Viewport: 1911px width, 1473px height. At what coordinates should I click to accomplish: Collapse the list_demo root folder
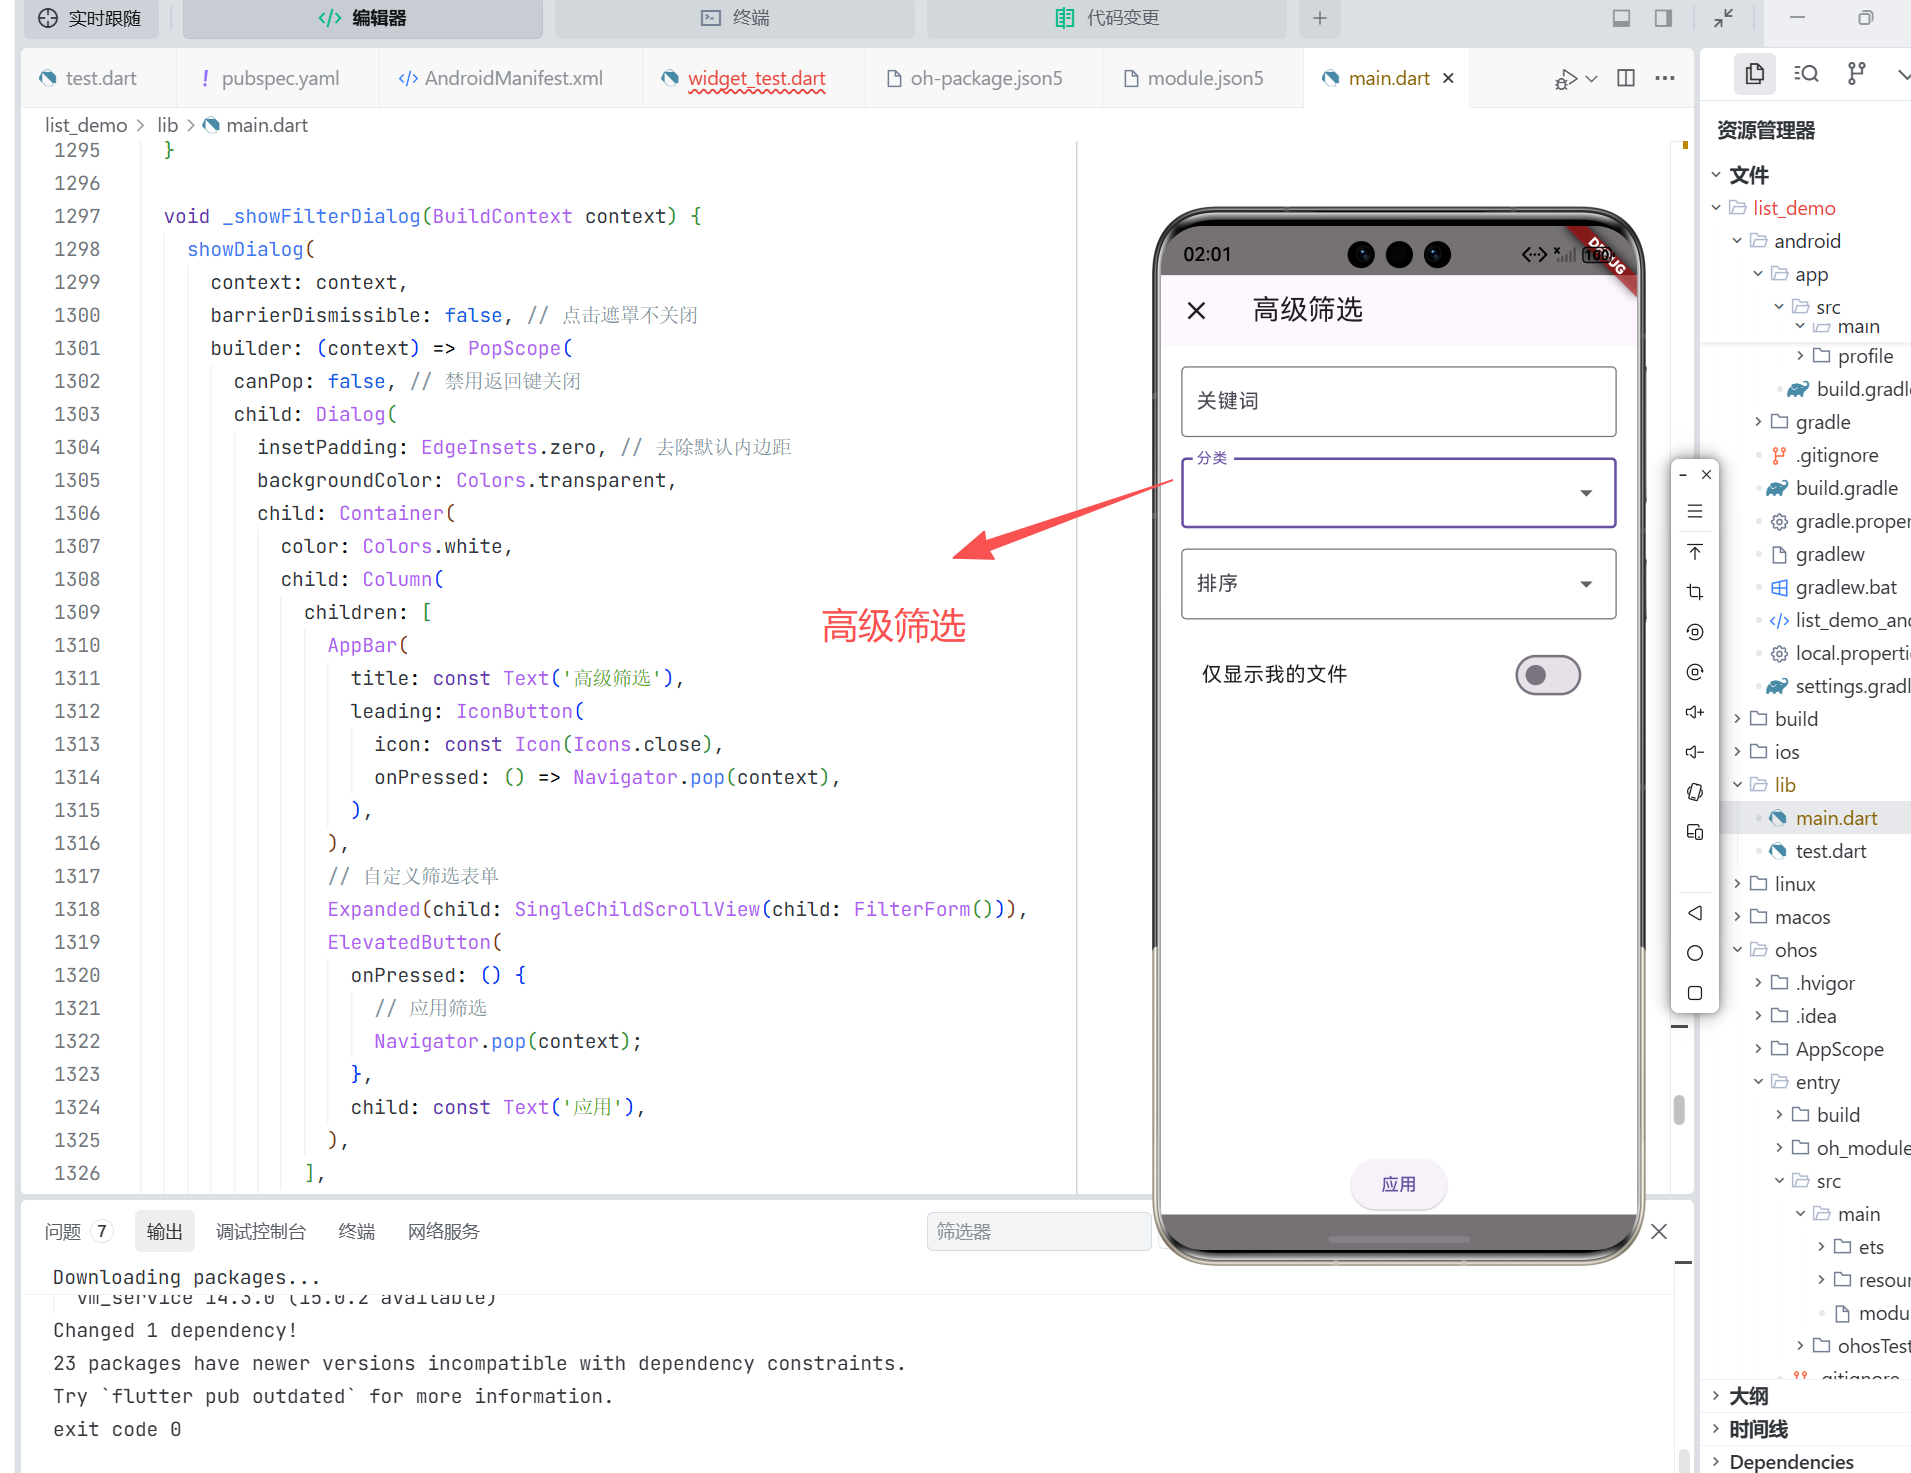click(1716, 208)
